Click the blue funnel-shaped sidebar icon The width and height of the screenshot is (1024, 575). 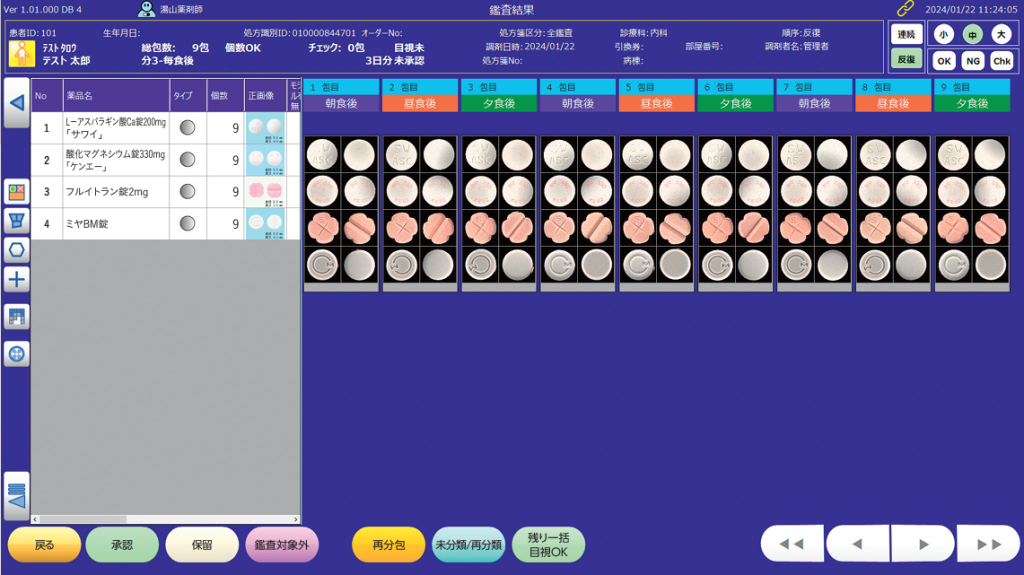tap(17, 220)
